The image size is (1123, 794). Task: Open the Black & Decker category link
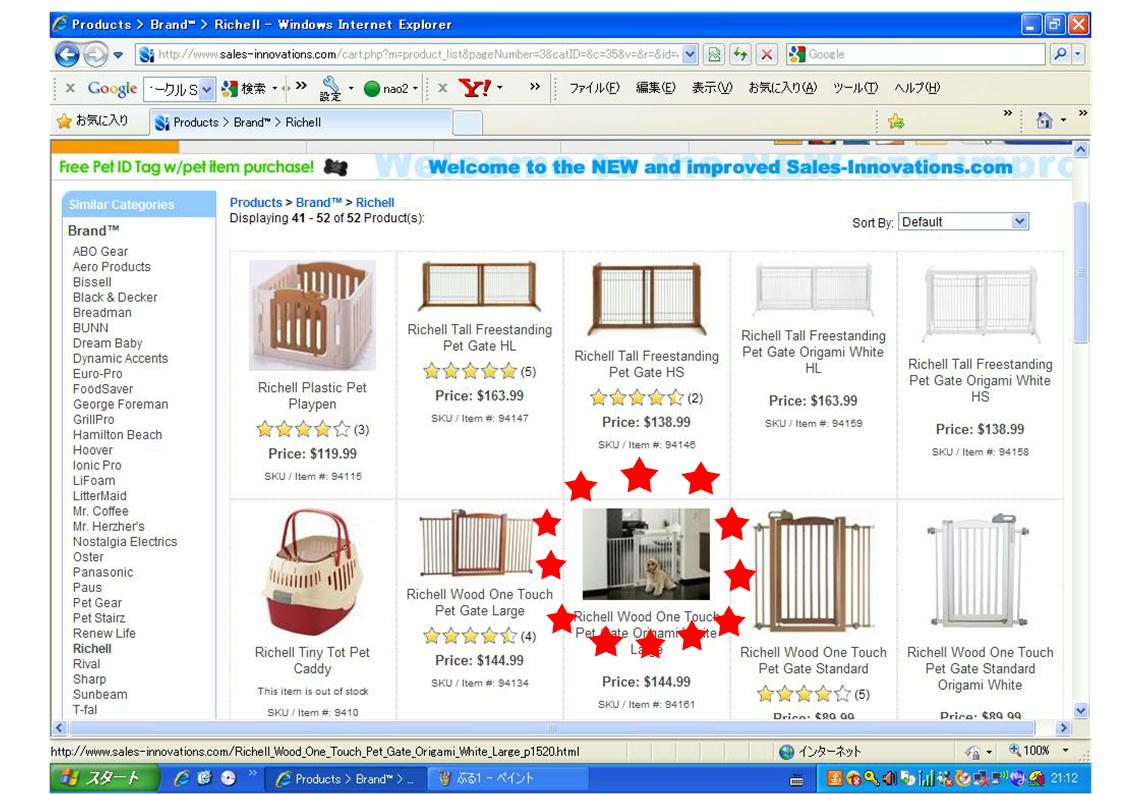tap(115, 297)
